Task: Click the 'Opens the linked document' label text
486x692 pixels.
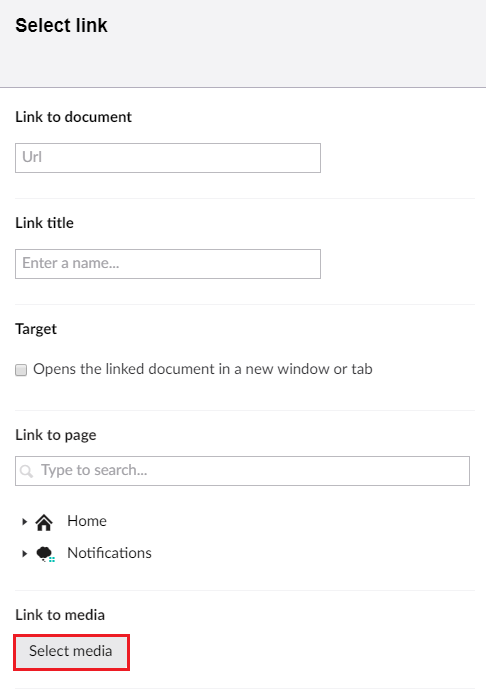Action: tap(203, 369)
